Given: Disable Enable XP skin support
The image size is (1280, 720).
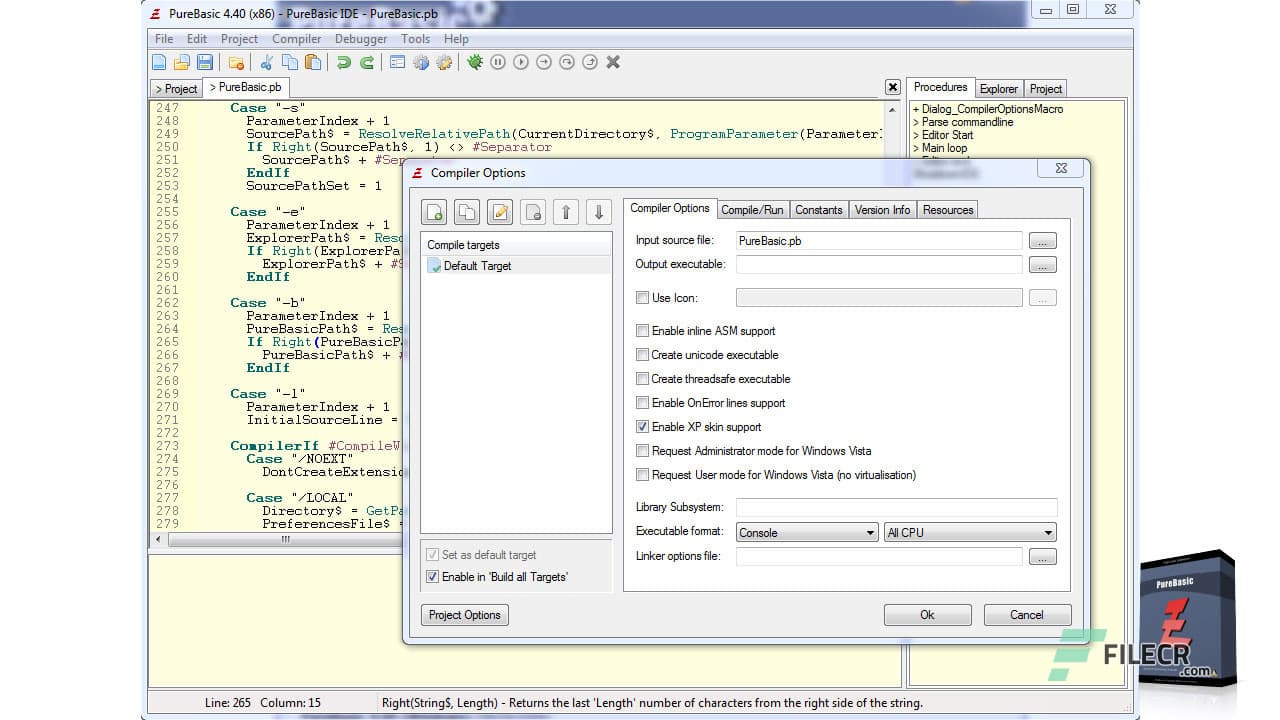Looking at the screenshot, I should [642, 427].
